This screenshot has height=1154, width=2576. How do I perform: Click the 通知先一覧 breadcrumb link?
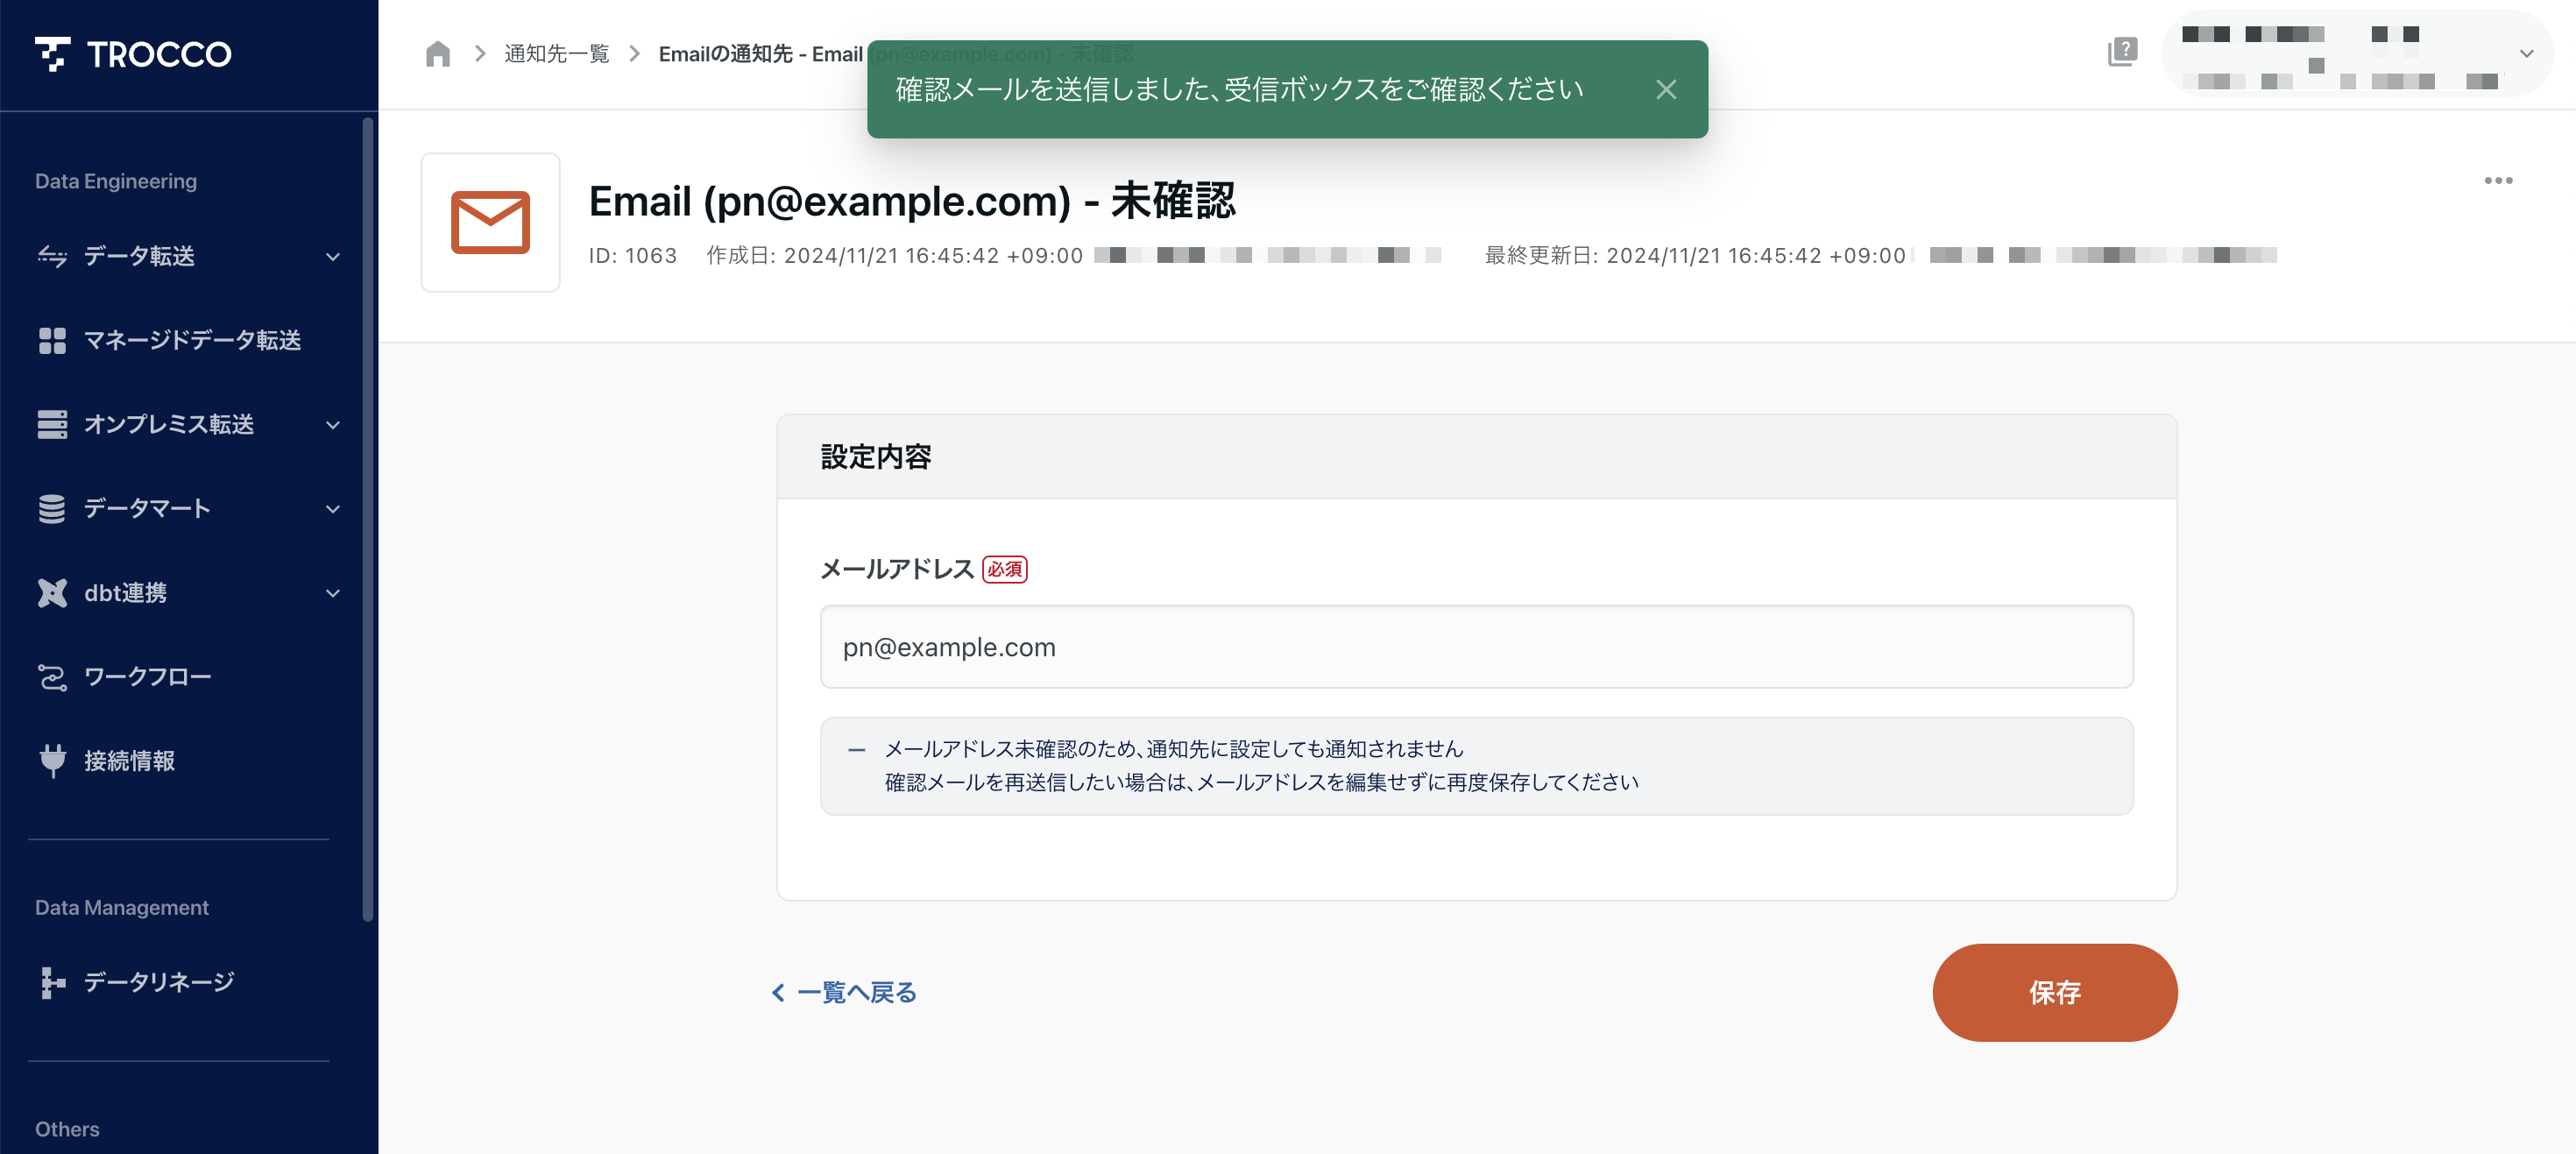pos(556,54)
